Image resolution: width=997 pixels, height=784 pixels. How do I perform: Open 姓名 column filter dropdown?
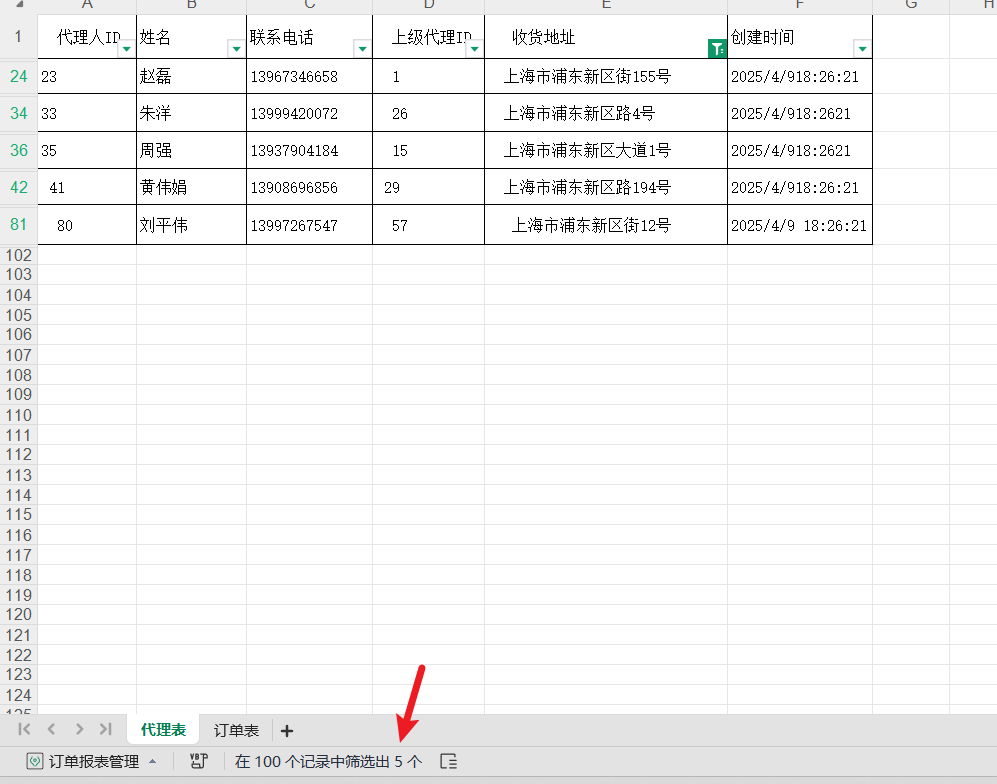pos(236,48)
